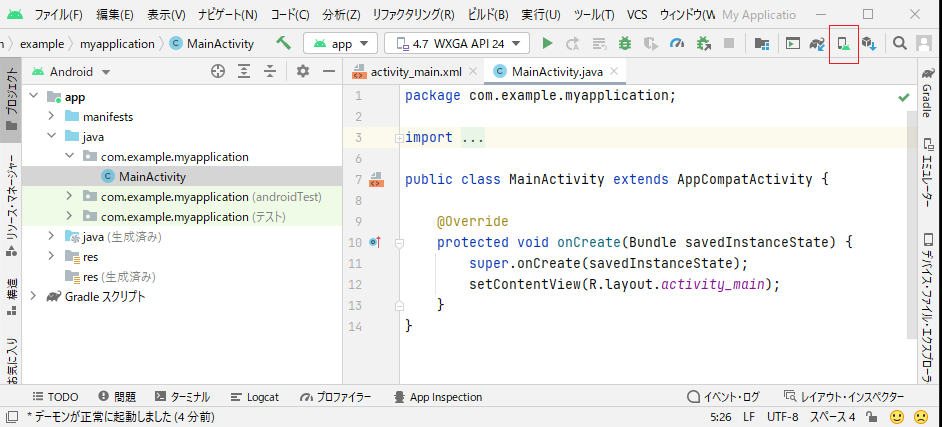Screen dimensions: 942x427
Task: Open the ファイル(F) menu
Action: click(x=58, y=14)
